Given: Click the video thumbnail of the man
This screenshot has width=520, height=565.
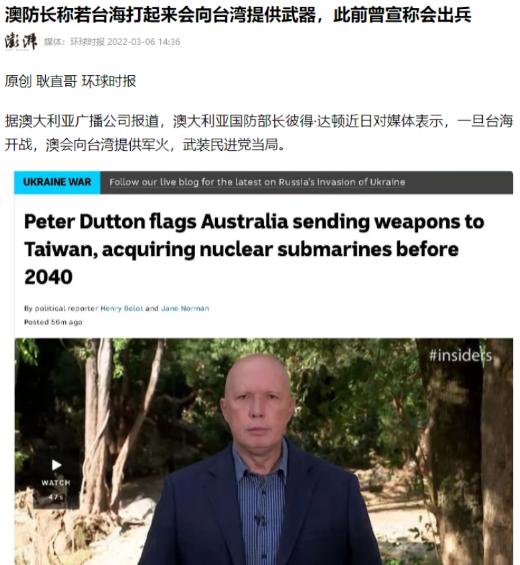Looking at the screenshot, I should (x=263, y=451).
